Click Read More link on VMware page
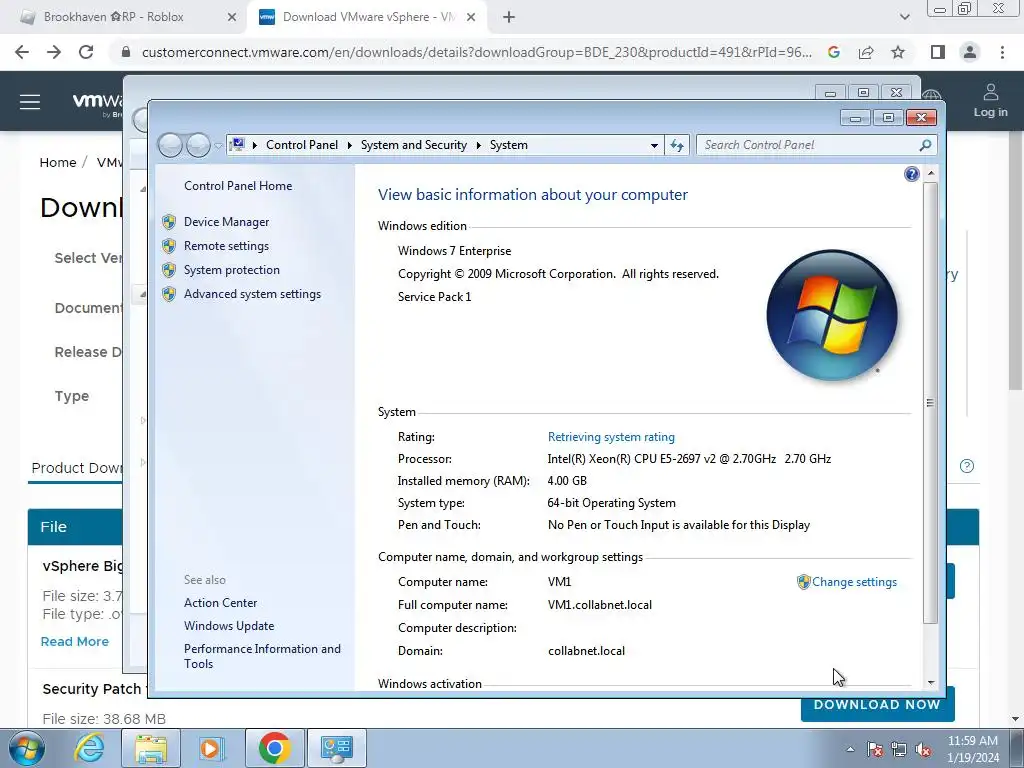Screen dimensions: 1024x768 pyautogui.click(x=74, y=642)
